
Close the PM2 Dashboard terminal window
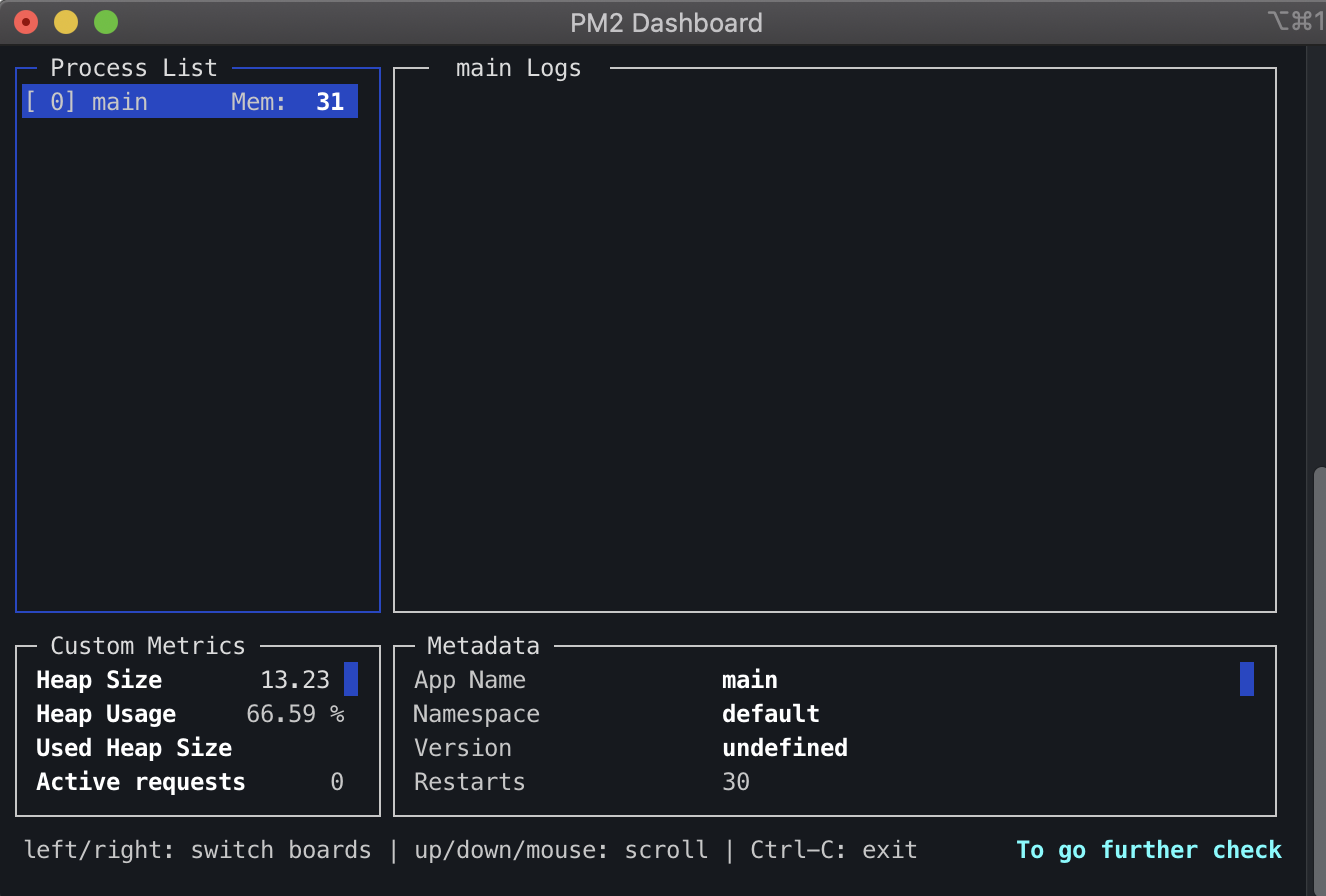pyautogui.click(x=26, y=21)
